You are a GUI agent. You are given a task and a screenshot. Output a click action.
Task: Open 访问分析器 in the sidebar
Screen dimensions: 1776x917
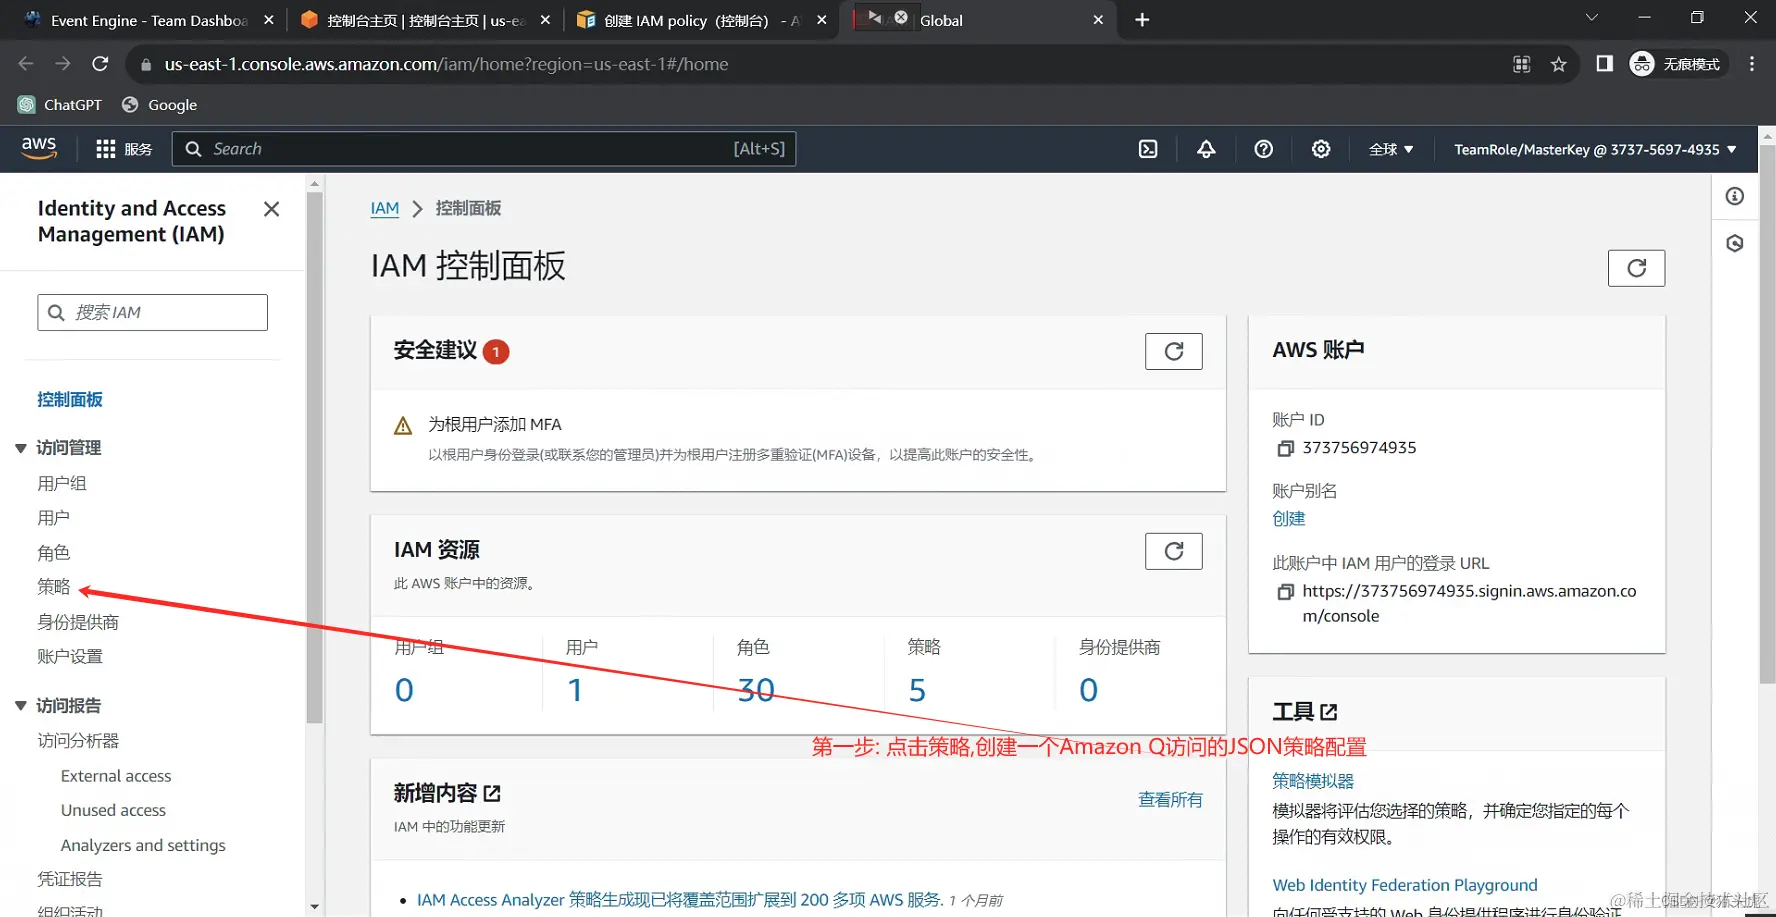point(78,741)
